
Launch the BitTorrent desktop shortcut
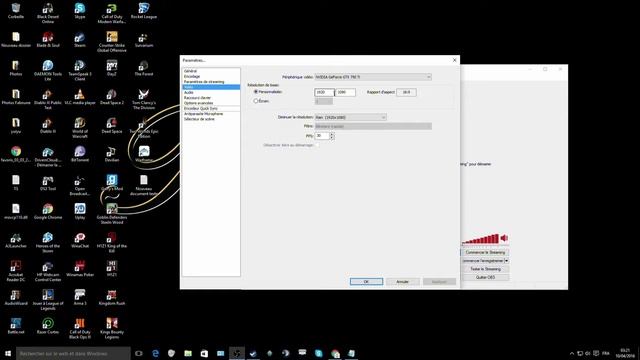pyautogui.click(x=80, y=154)
